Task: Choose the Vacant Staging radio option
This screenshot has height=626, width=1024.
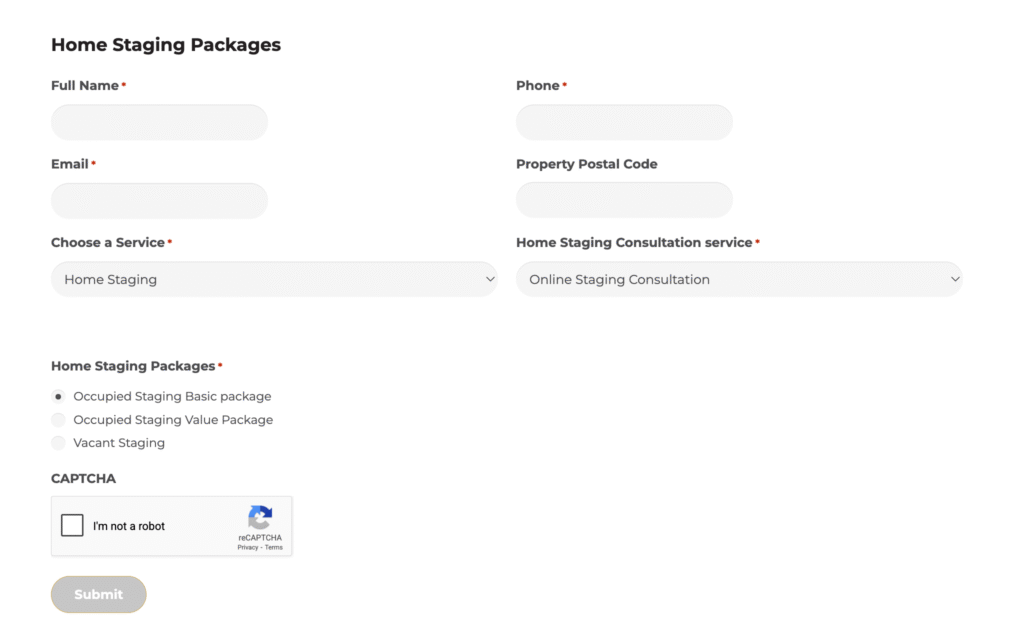Action: pos(58,443)
